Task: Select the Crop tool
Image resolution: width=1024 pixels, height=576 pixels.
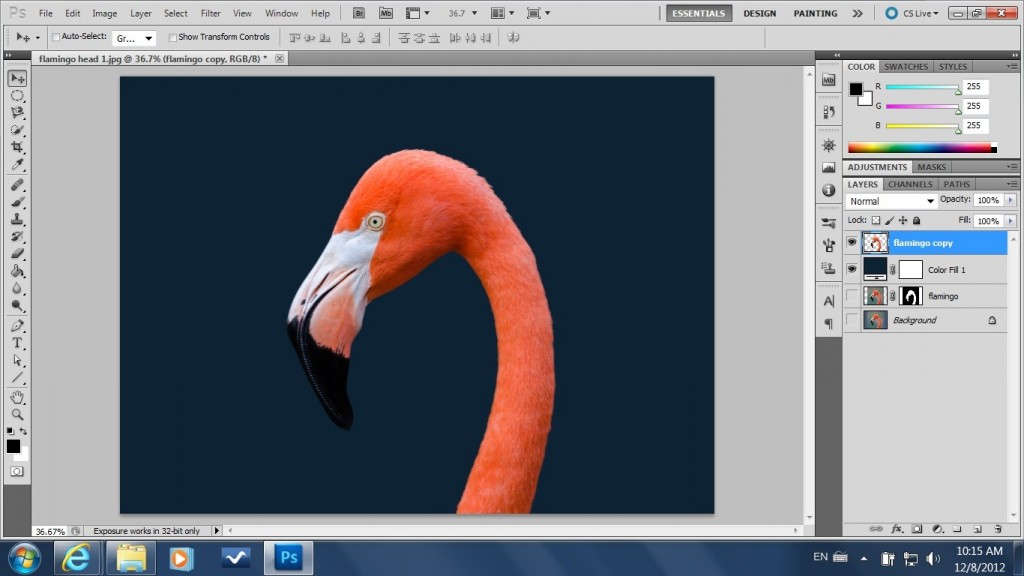Action: click(x=17, y=147)
